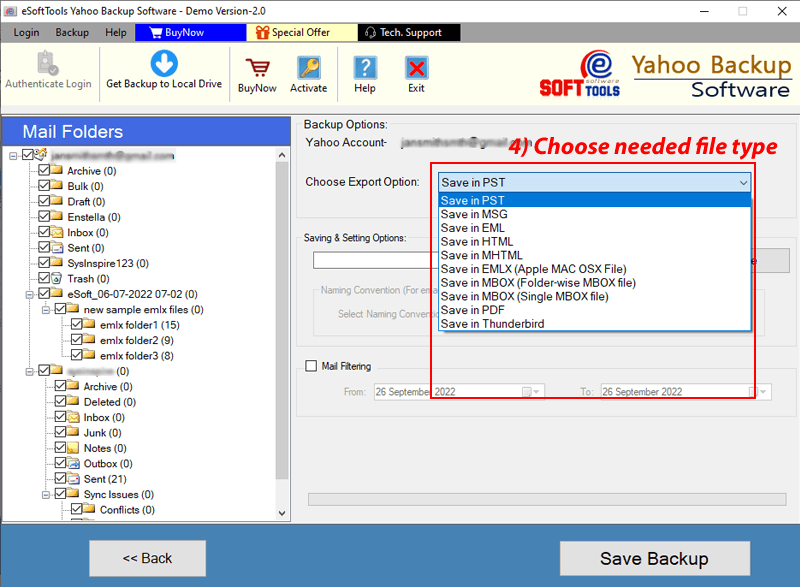Image resolution: width=800 pixels, height=587 pixels.
Task: Open the Login menu
Action: [26, 32]
